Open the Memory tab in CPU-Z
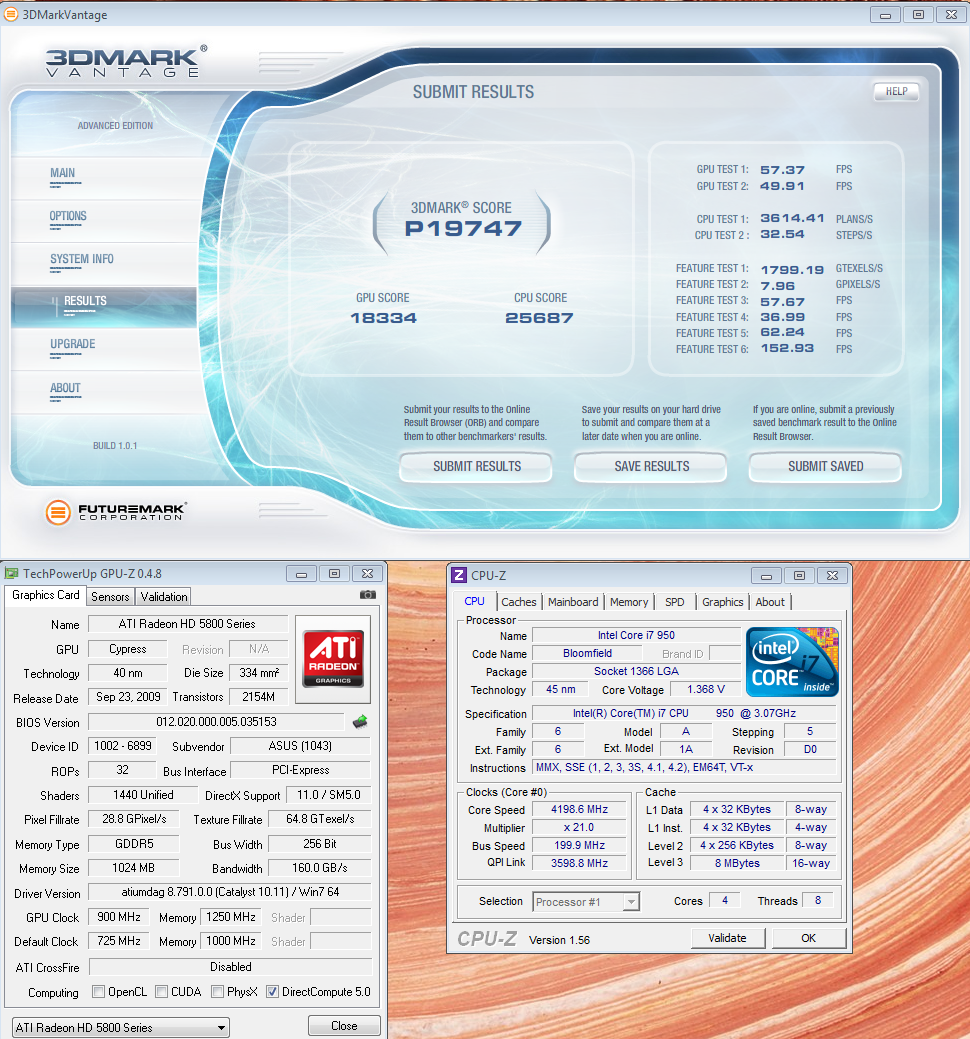970x1039 pixels. [x=629, y=602]
